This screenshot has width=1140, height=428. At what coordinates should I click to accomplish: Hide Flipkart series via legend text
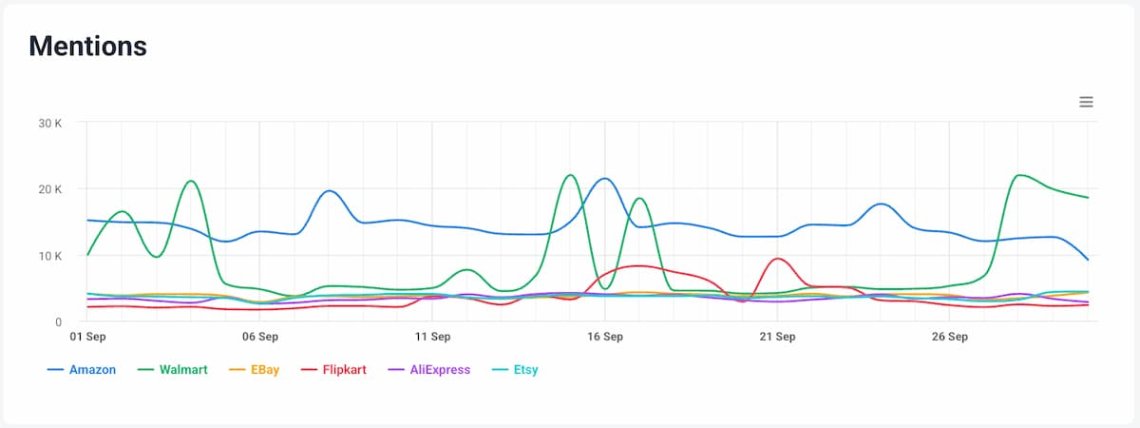coord(344,370)
